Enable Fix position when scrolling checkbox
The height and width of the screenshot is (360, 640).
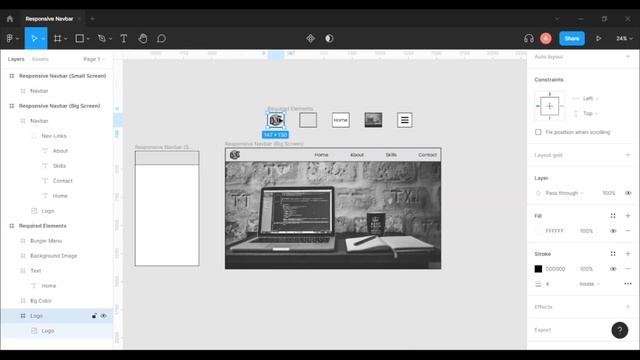point(538,132)
